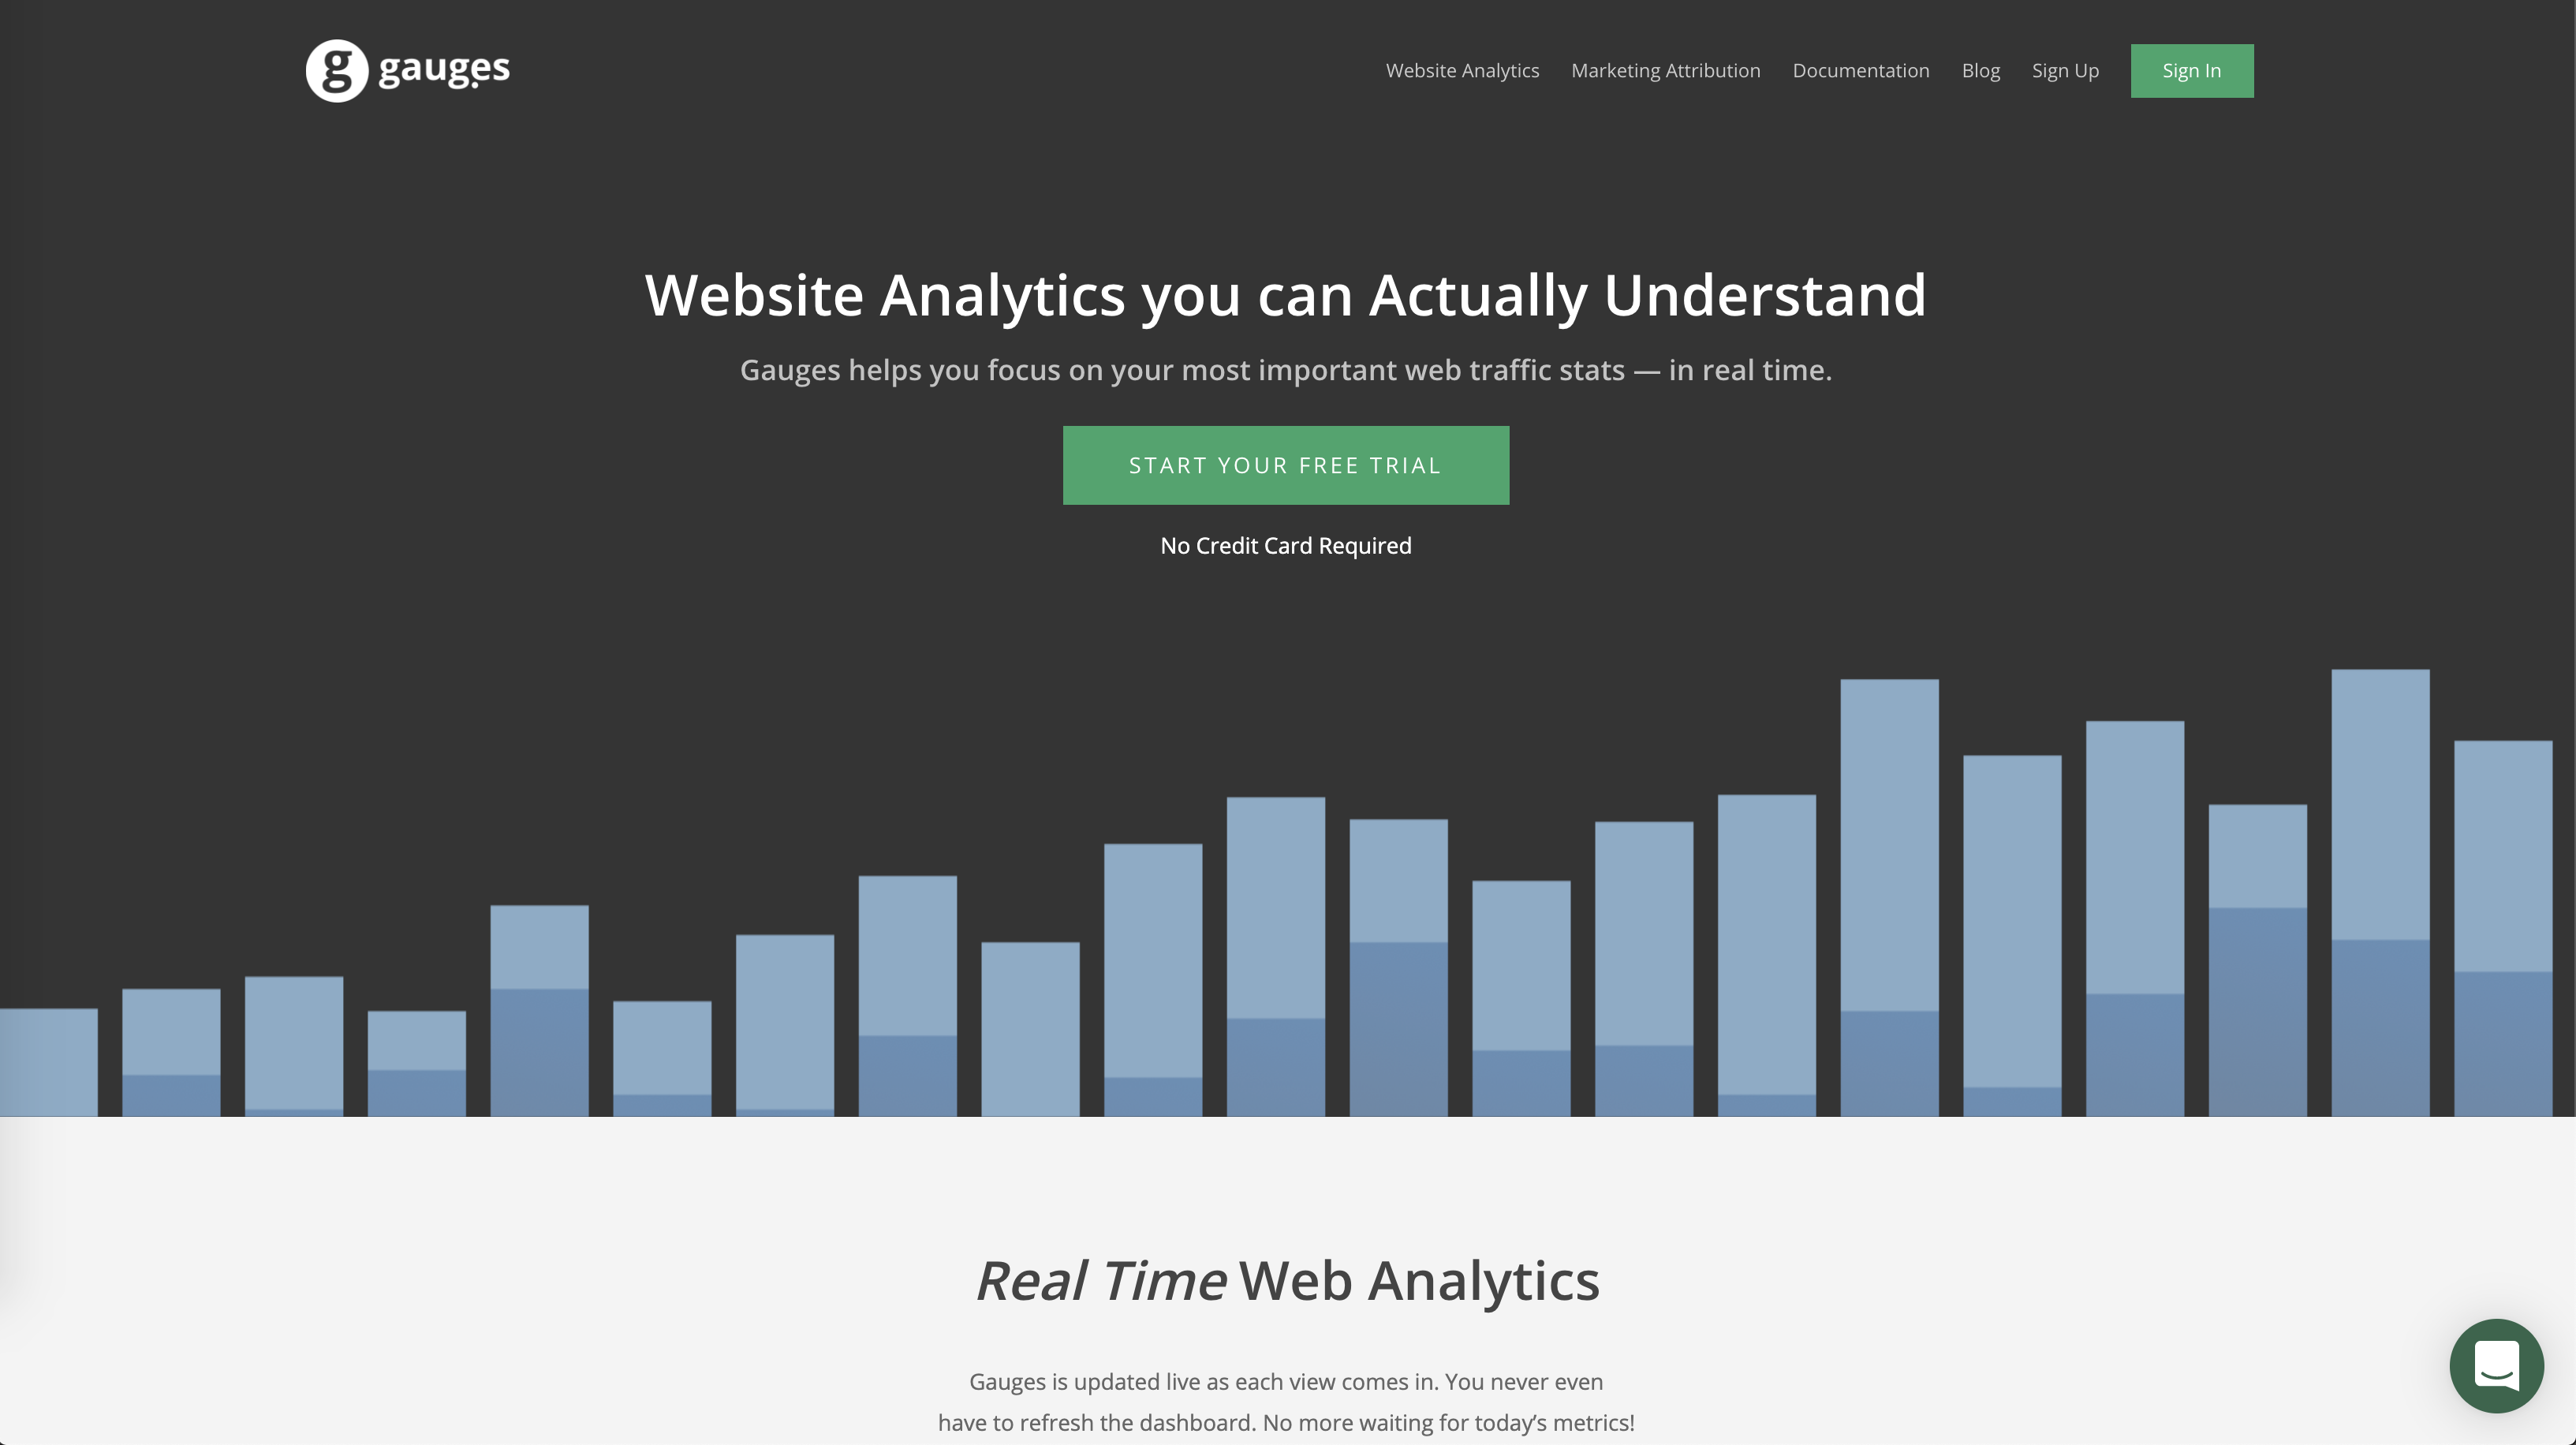The image size is (2576, 1445).
Task: Click the Blog navigation link
Action: 1980,69
